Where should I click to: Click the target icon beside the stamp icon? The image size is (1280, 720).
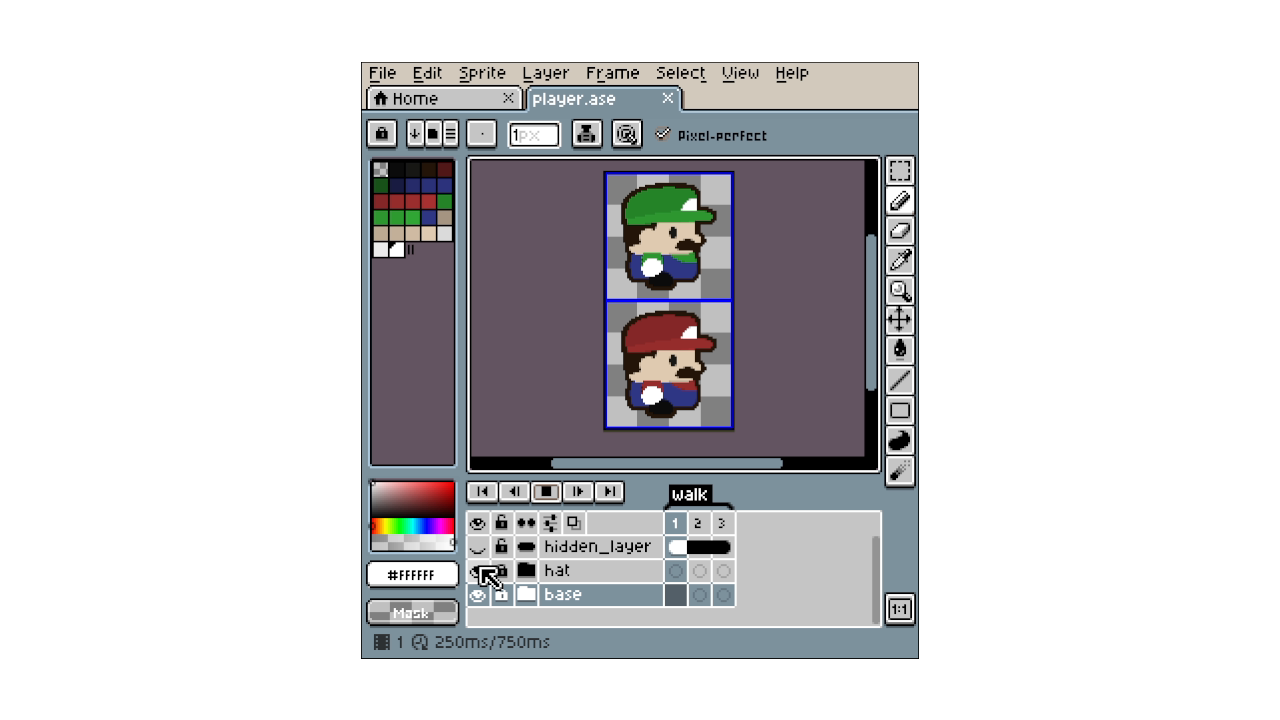point(627,134)
